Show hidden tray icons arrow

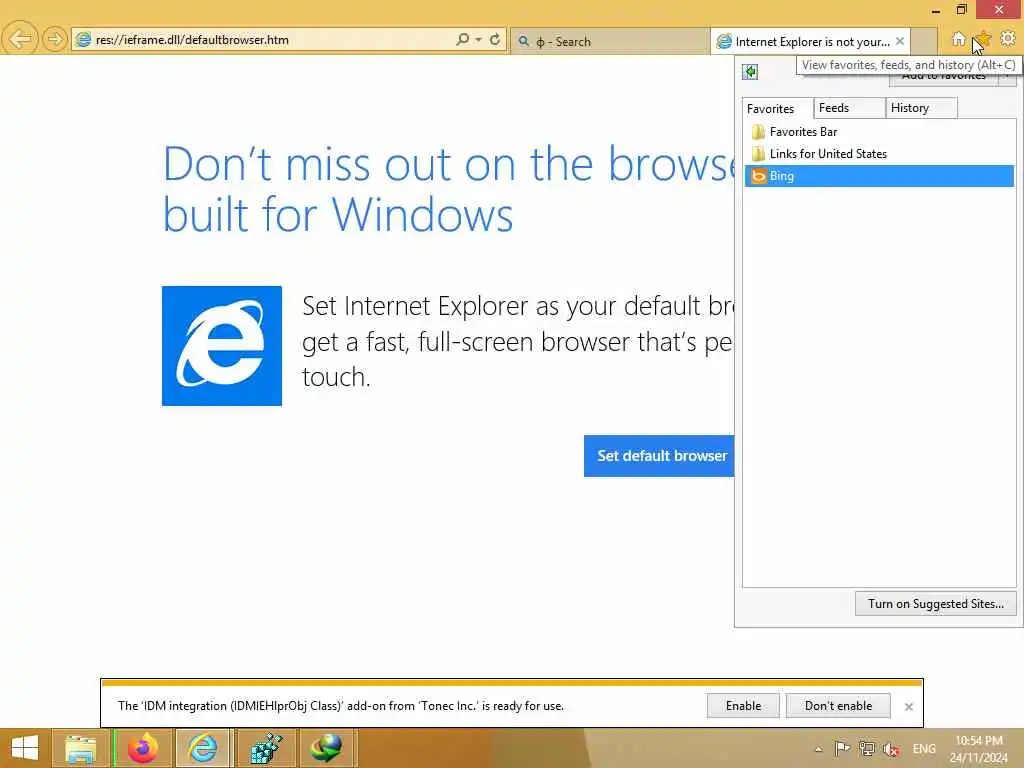[x=818, y=749]
